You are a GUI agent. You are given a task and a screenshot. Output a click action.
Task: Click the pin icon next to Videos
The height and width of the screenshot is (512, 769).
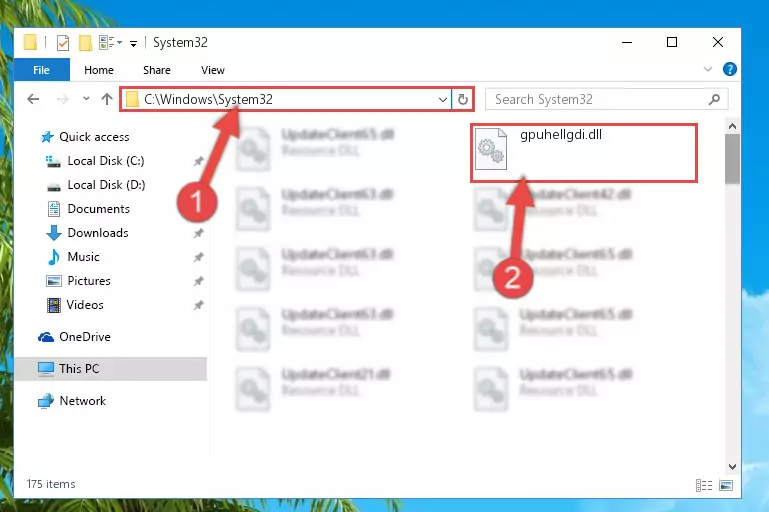[198, 305]
